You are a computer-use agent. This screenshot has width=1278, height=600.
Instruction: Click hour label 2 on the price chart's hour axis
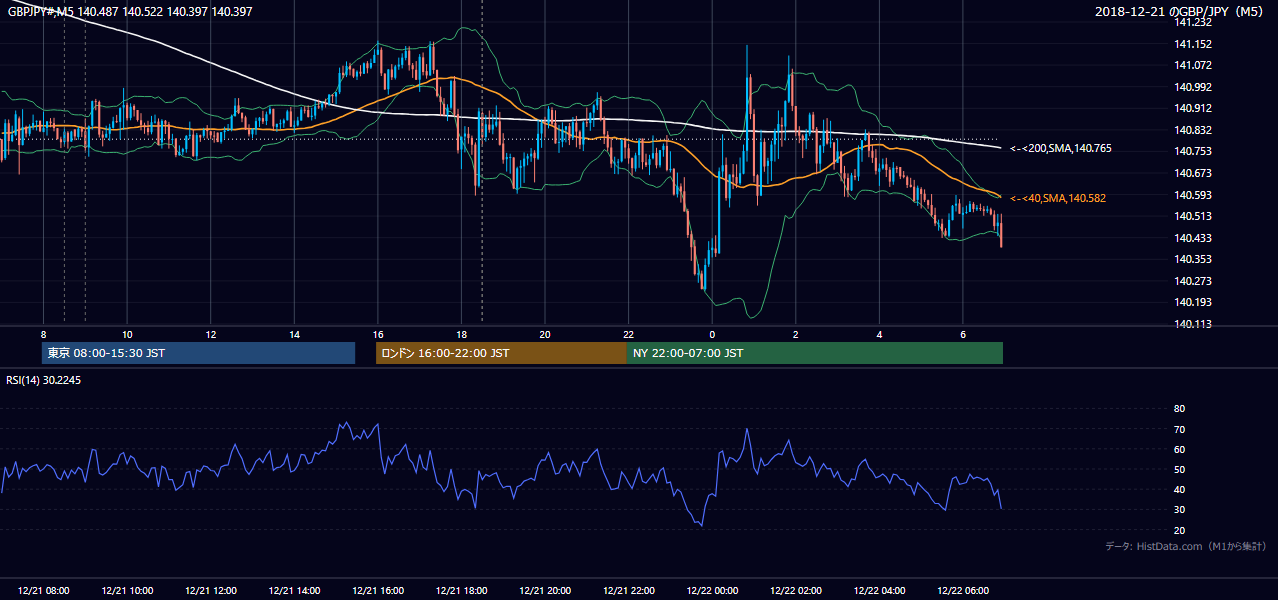tap(796, 334)
